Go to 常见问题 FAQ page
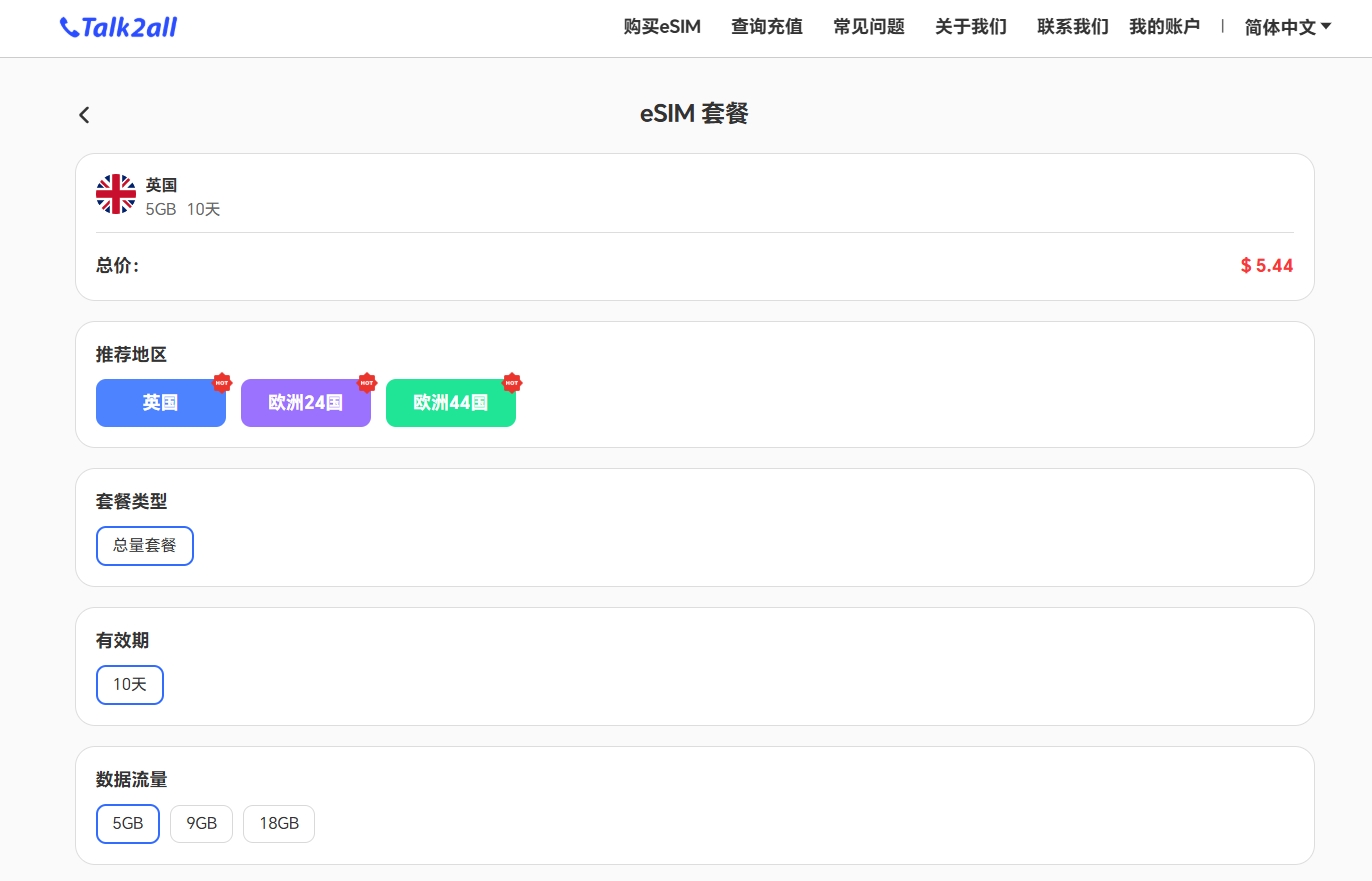1372x881 pixels. [869, 27]
